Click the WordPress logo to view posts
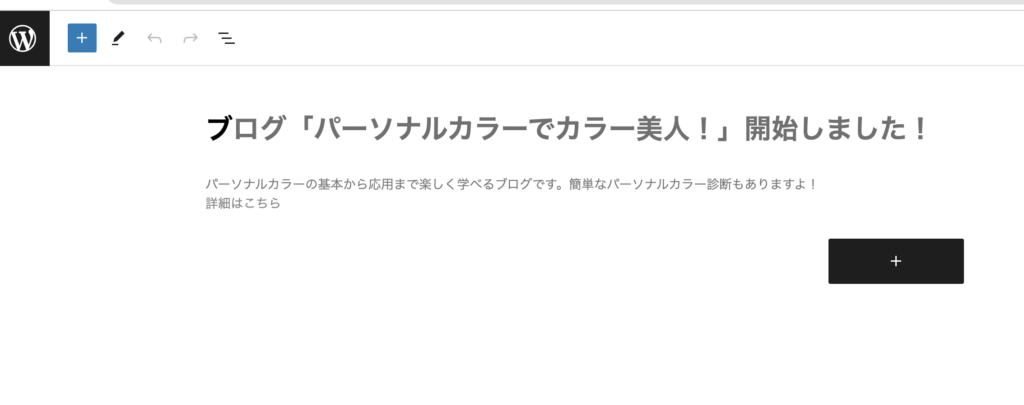The image size is (1024, 405). tap(24, 38)
